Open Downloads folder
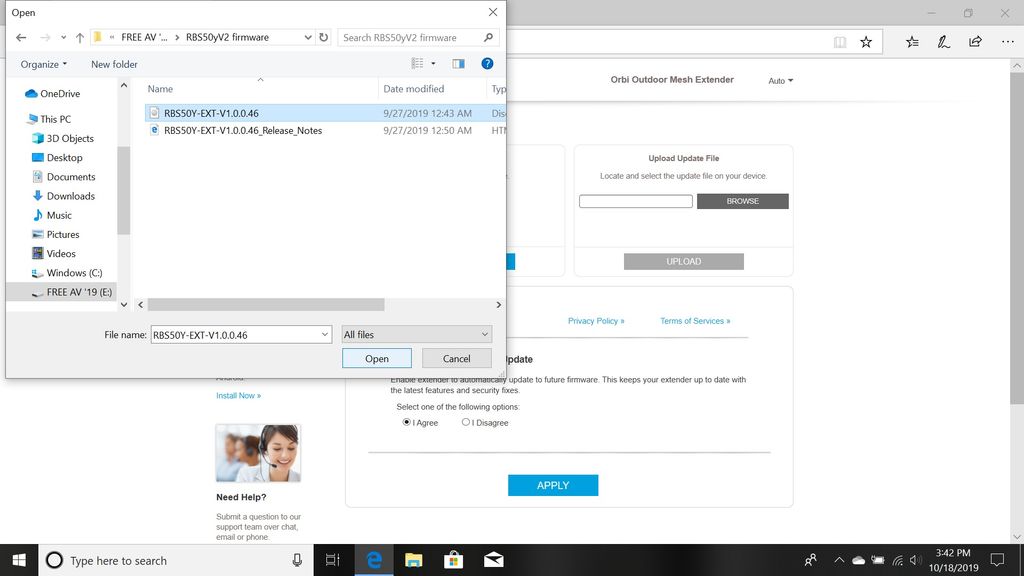The width and height of the screenshot is (1024, 576). click(x=63, y=196)
